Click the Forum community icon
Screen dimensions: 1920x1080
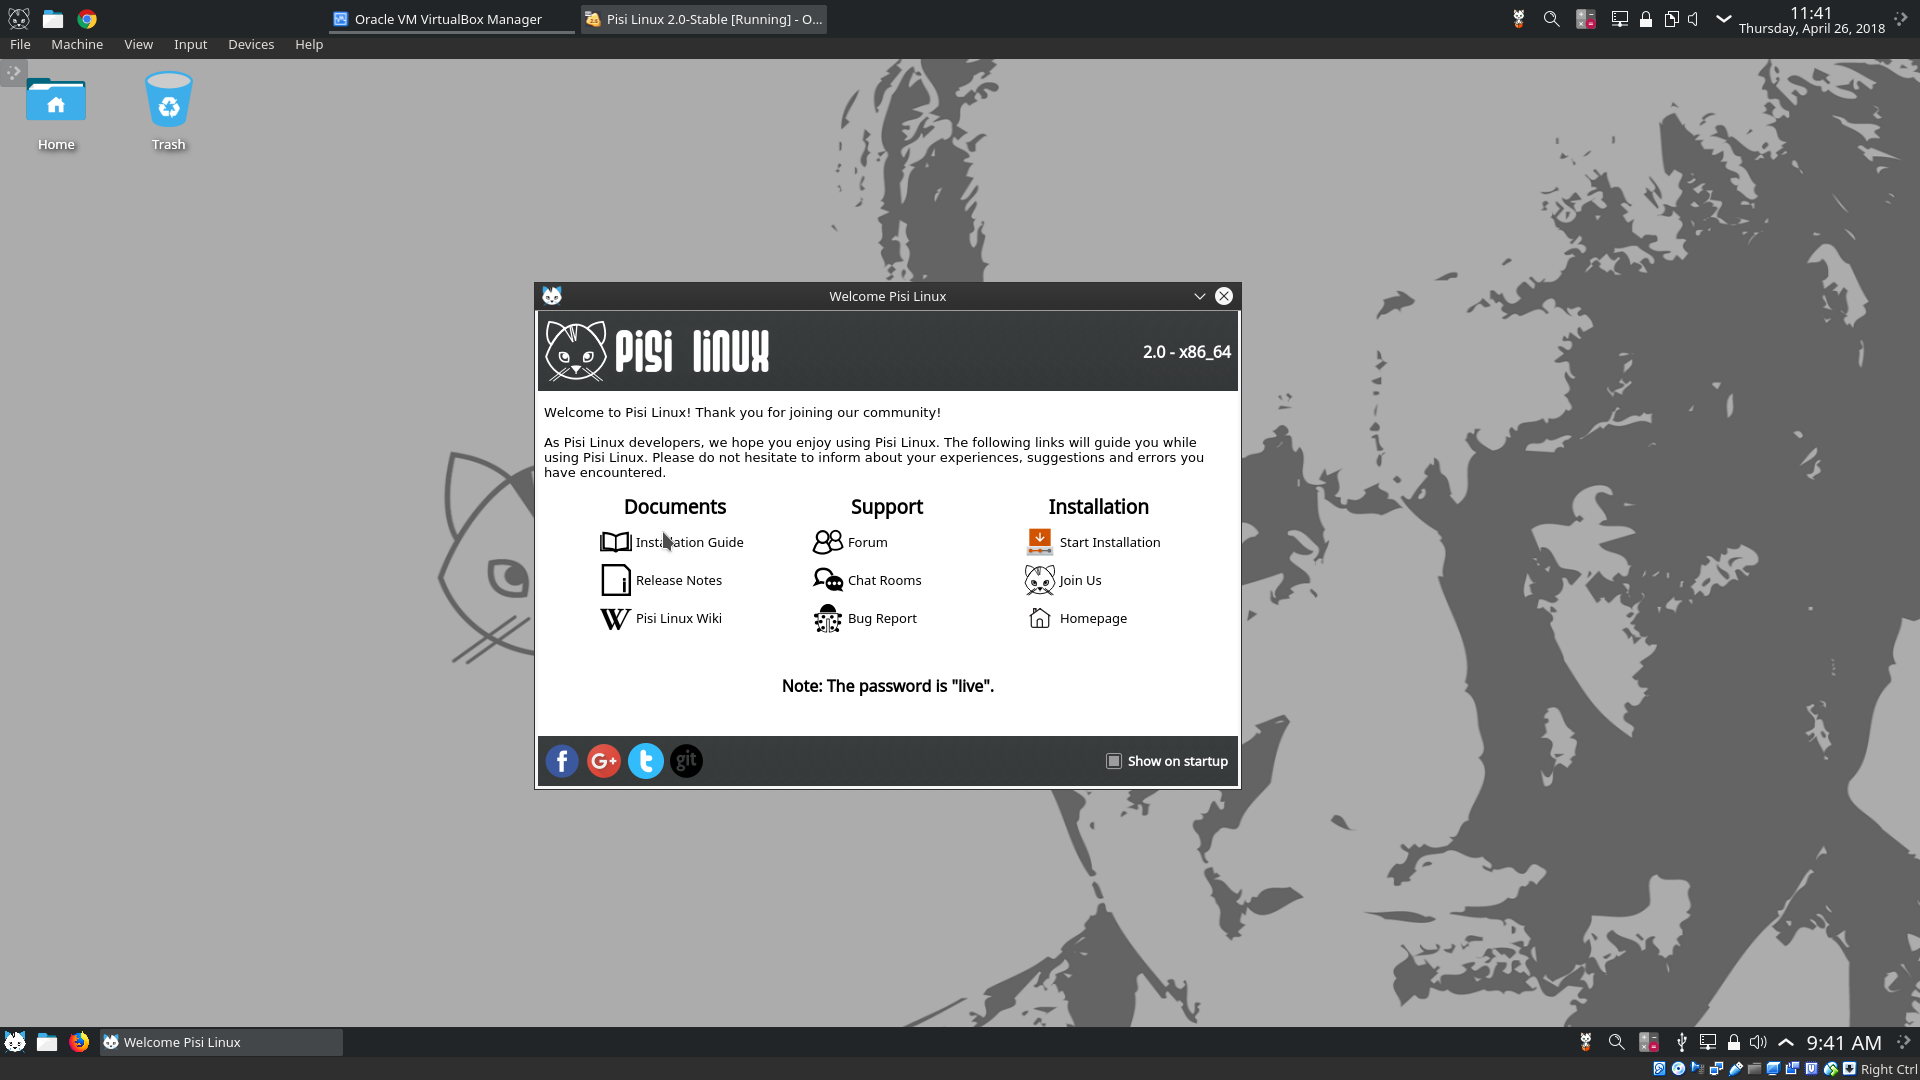(x=828, y=542)
